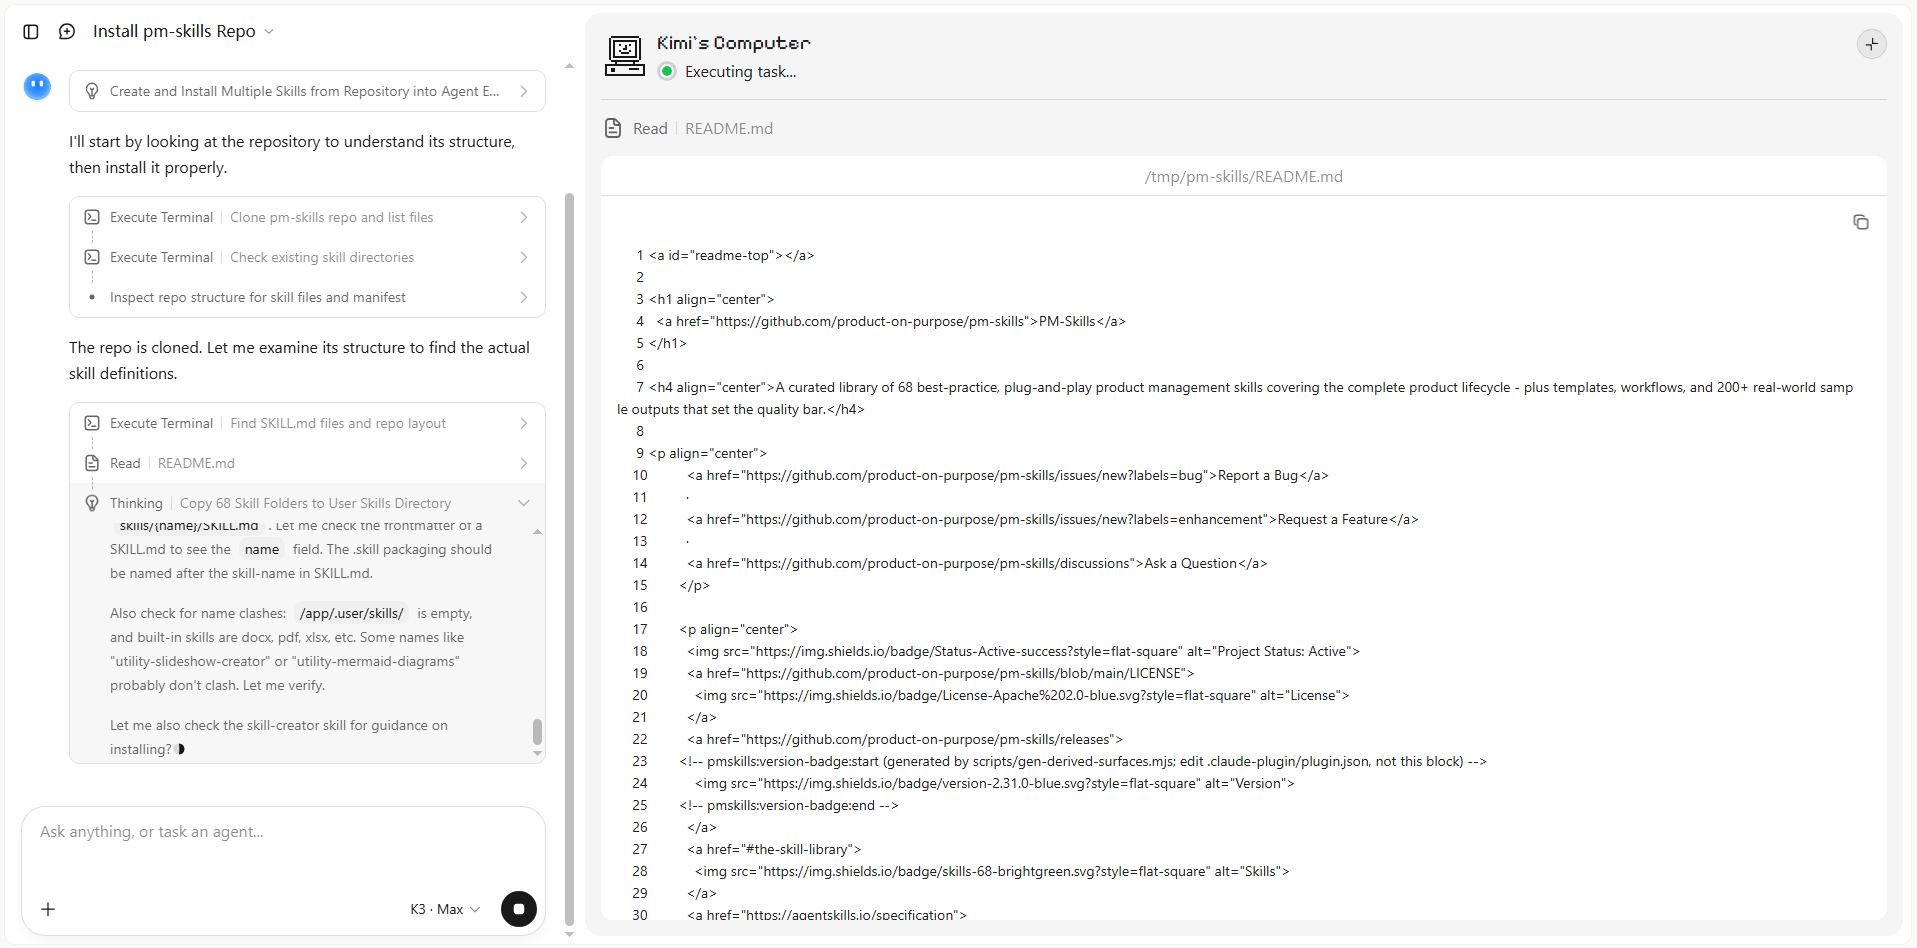Open the Clone pm-skills repo terminal step
This screenshot has width=1917, height=948.
tap(307, 217)
